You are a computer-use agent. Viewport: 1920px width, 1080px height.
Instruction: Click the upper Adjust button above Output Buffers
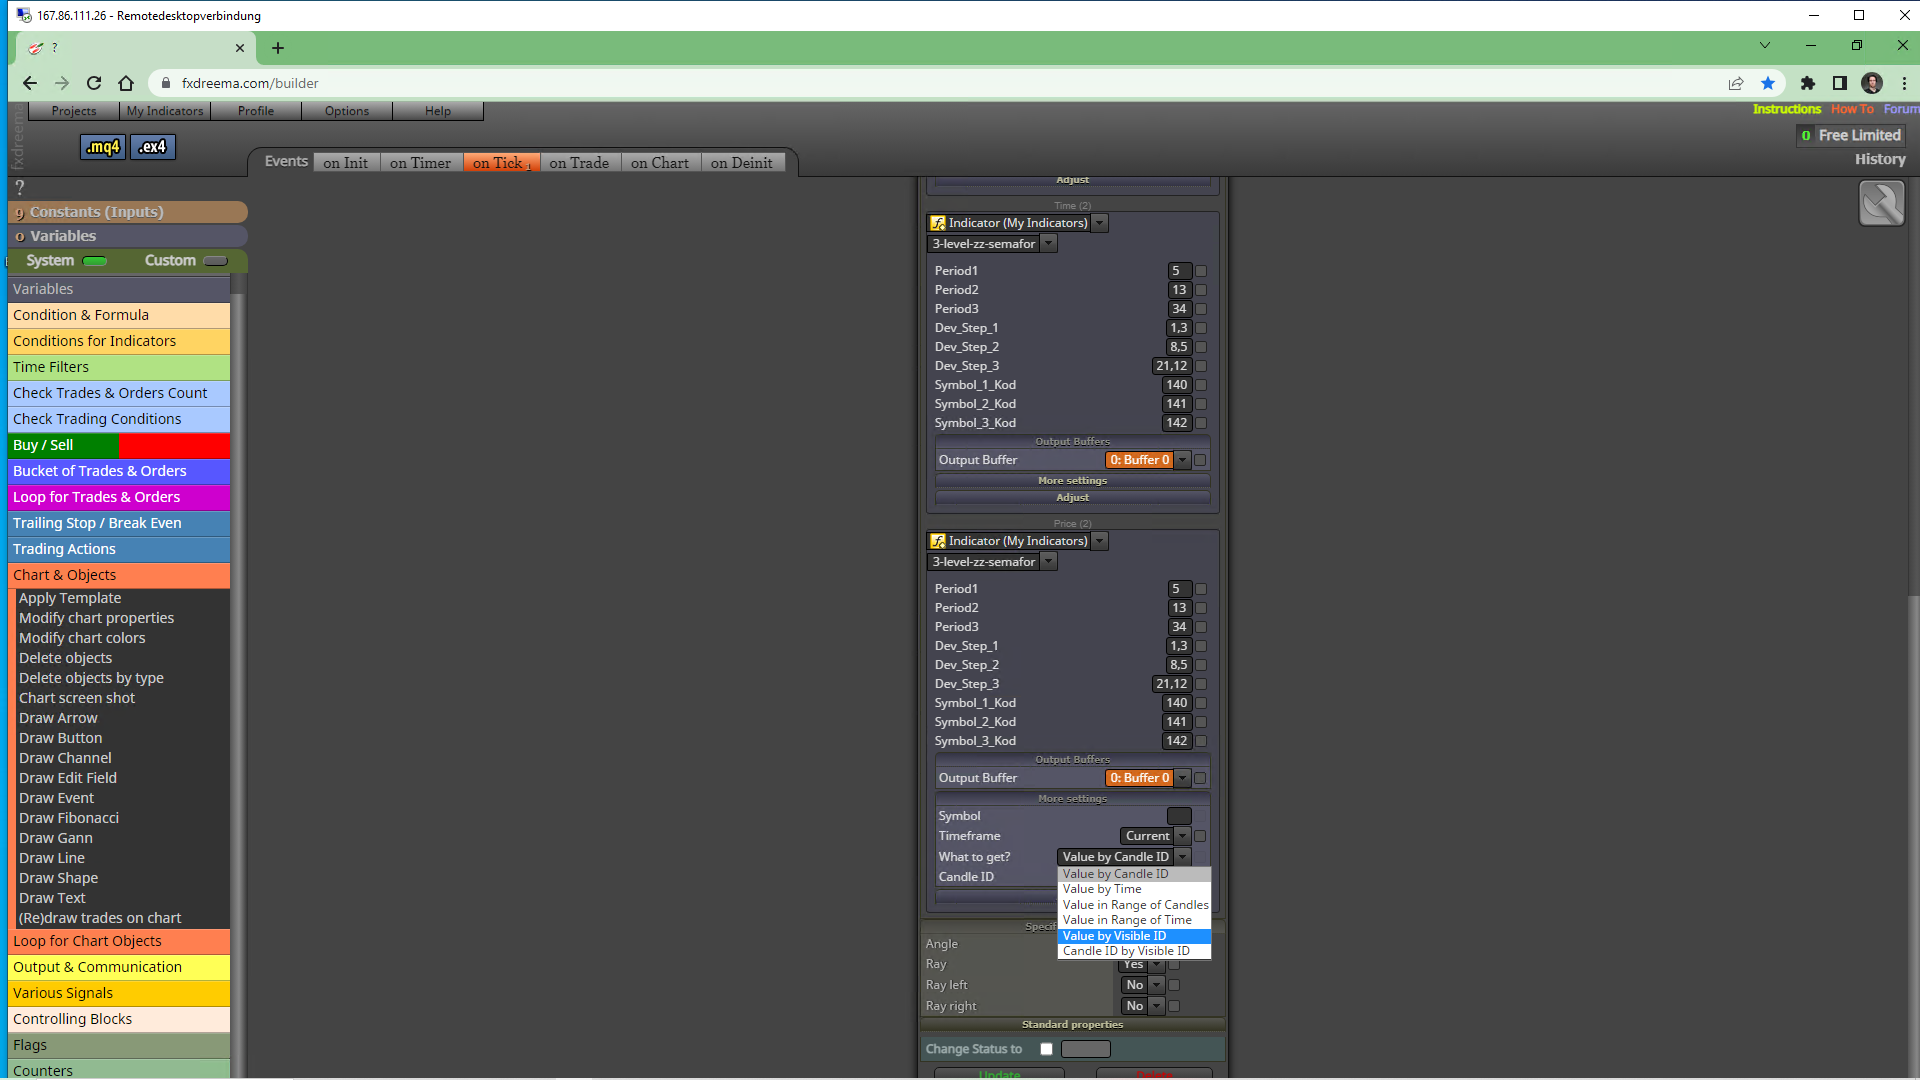pos(1072,180)
